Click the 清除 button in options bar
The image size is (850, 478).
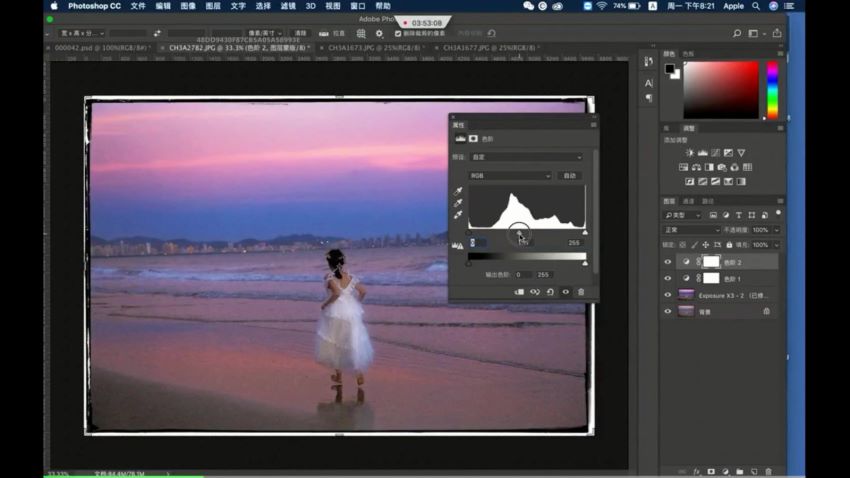click(x=300, y=34)
